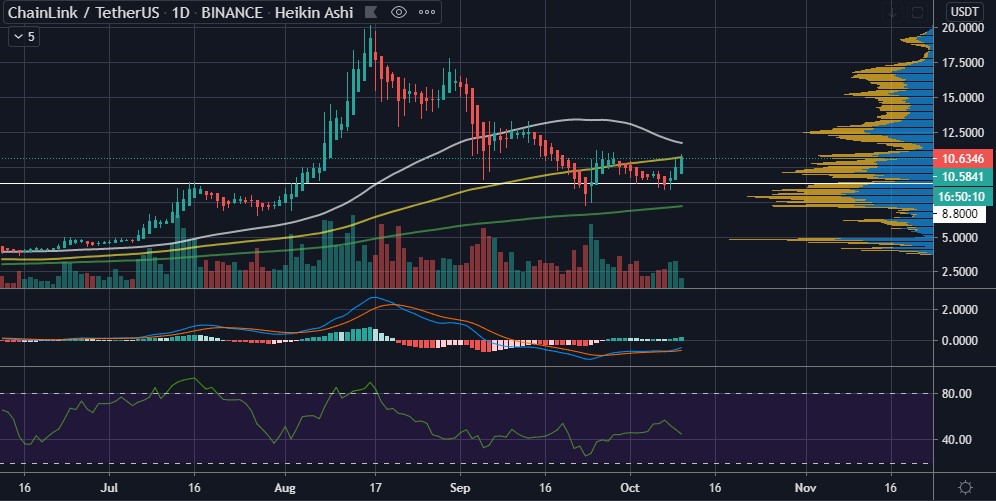Open chart settings gear icon
The height and width of the screenshot is (501, 996).
click(x=966, y=488)
